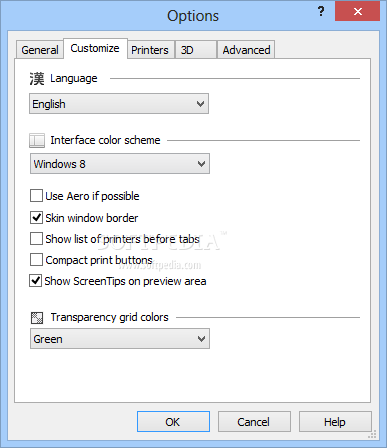Click the resize grip at dialog corner
Image resolution: width=387 pixels, height=448 pixels.
pyautogui.click(x=373, y=434)
